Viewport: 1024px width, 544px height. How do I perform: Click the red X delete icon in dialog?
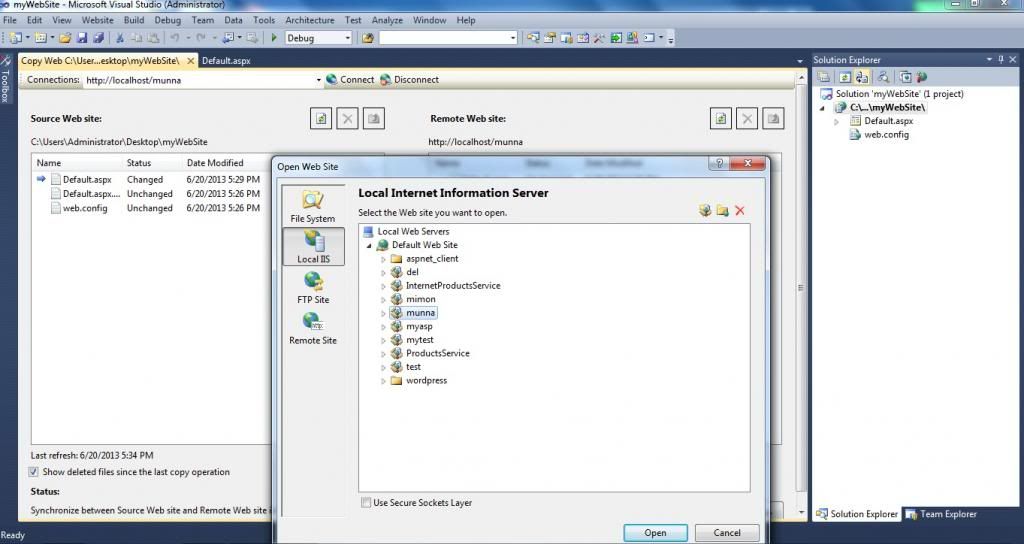tap(740, 210)
